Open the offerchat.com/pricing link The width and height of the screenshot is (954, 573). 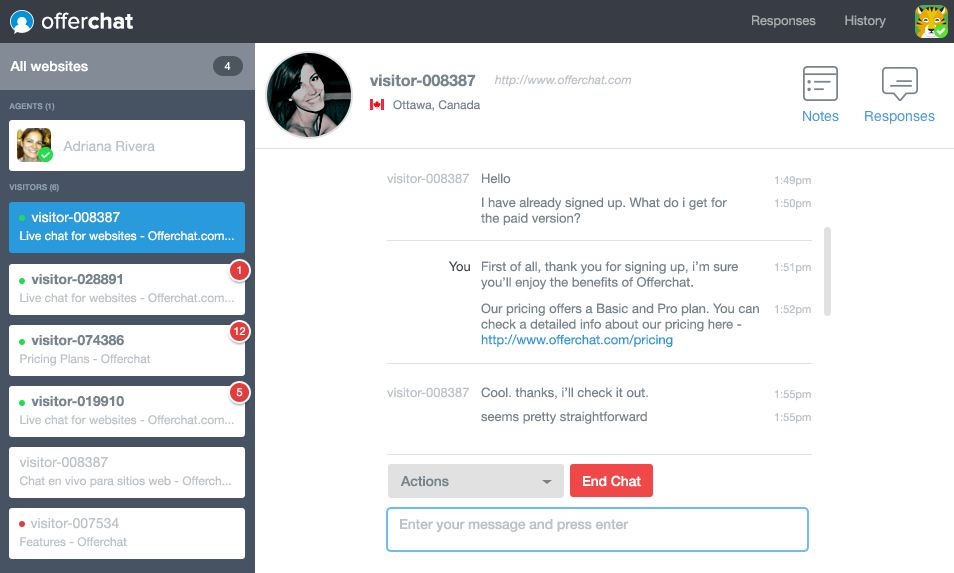tap(576, 340)
